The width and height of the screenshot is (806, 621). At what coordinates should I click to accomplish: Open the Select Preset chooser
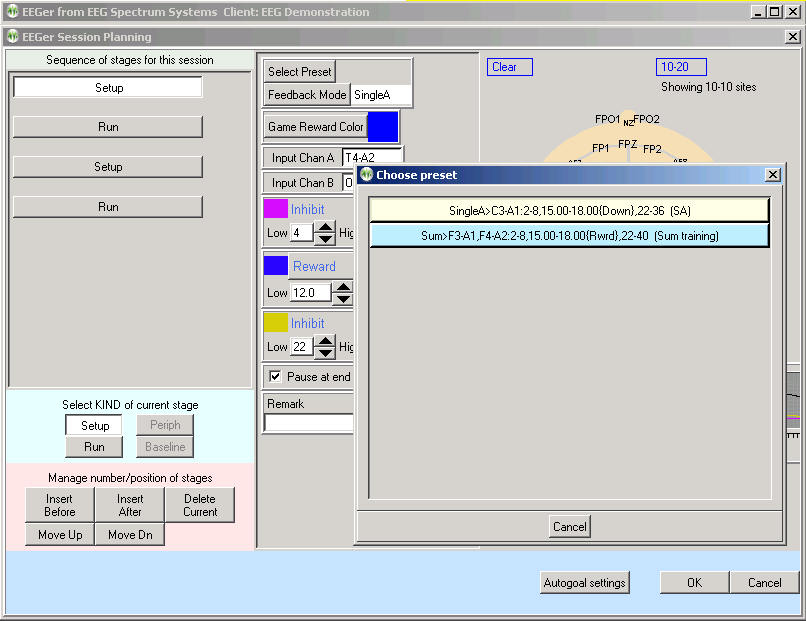point(299,72)
